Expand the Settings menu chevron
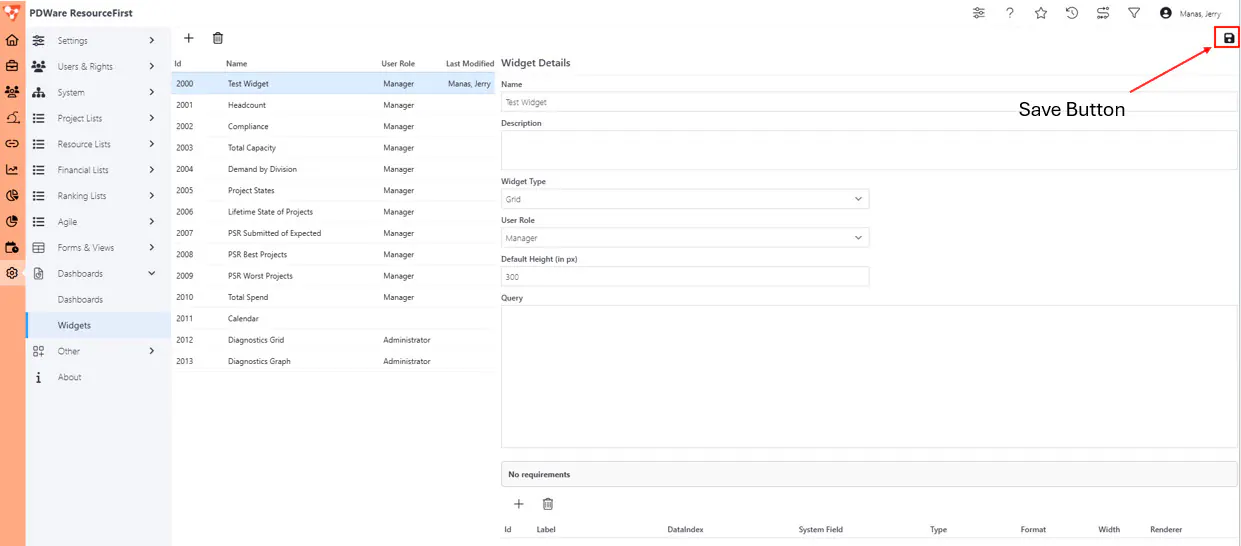Image resolution: width=1241 pixels, height=546 pixels. pyautogui.click(x=151, y=40)
